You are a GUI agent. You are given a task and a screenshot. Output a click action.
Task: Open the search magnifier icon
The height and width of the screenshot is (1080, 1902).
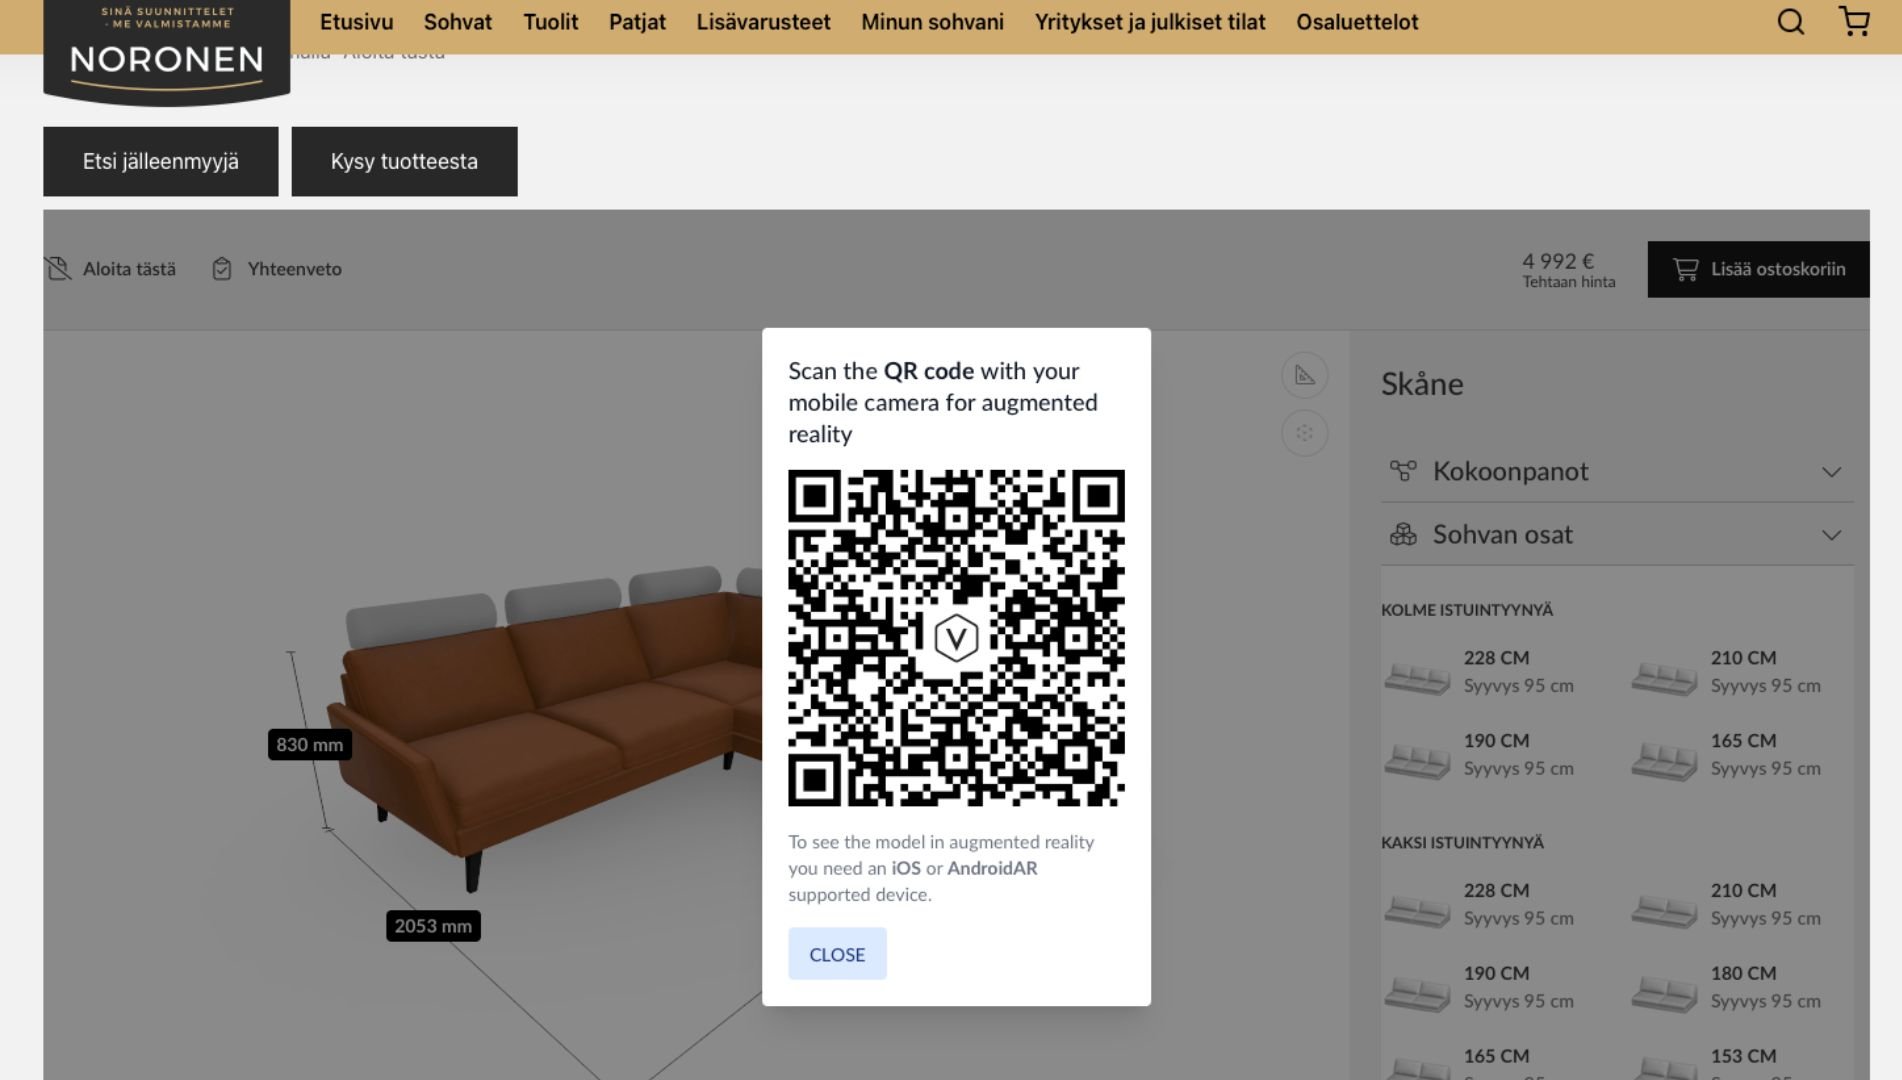[1790, 22]
